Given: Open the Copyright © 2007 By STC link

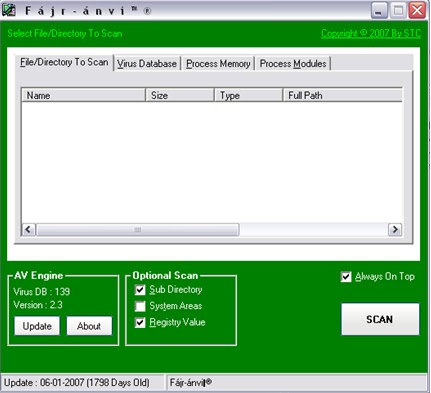Looking at the screenshot, I should coord(371,33).
